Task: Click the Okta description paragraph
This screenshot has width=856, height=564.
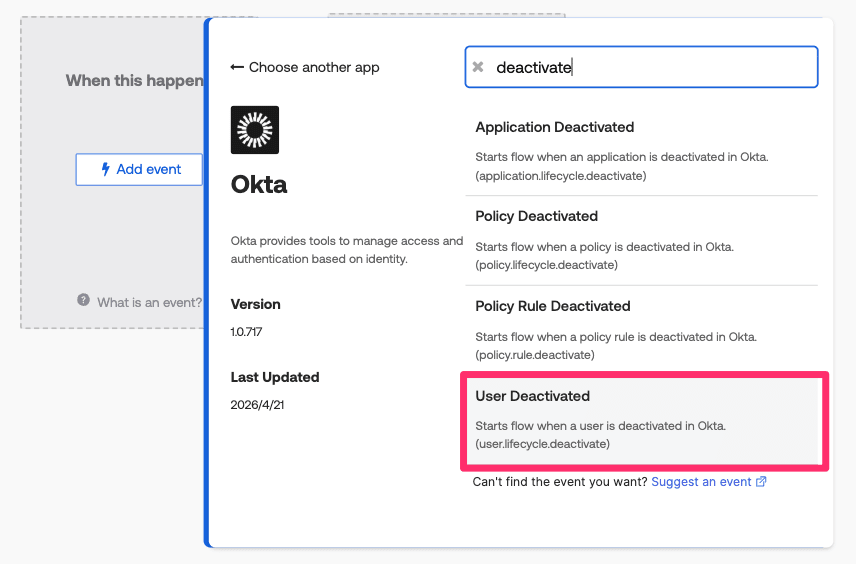Action: tap(346, 250)
